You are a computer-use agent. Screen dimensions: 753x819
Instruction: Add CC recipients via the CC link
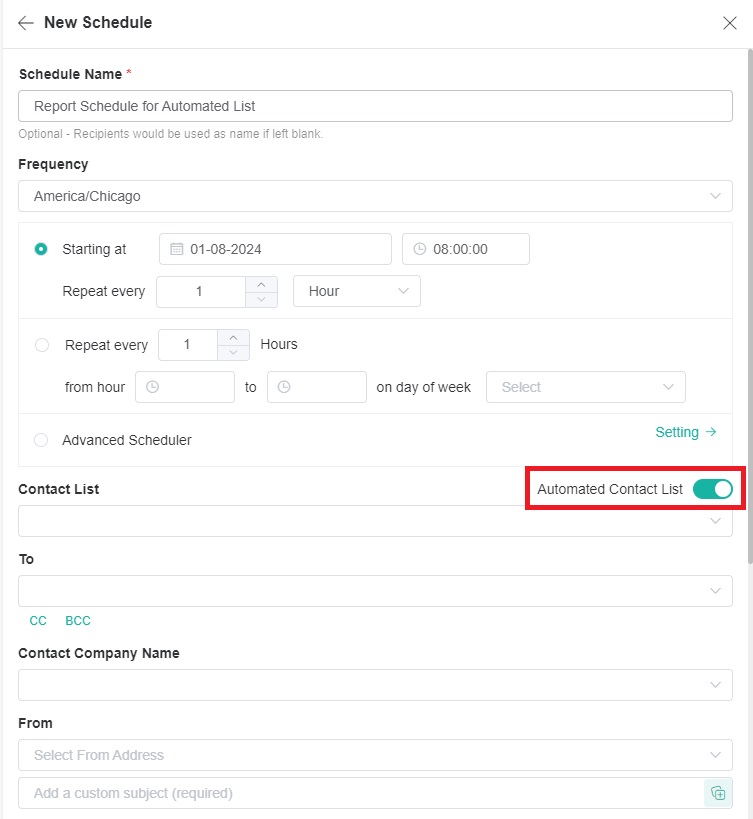tap(37, 620)
